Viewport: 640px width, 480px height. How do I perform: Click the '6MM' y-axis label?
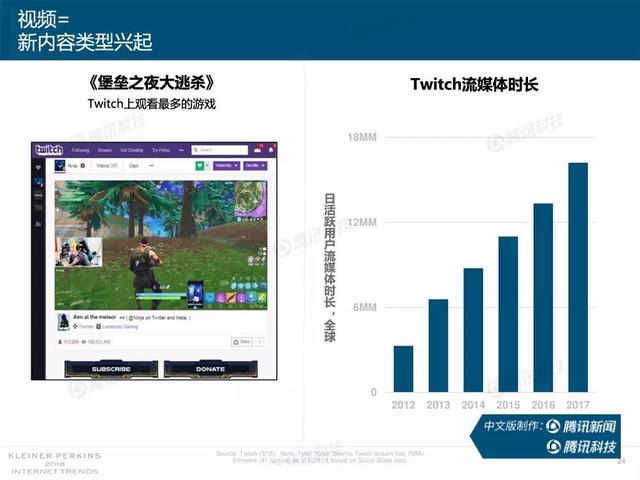365,307
